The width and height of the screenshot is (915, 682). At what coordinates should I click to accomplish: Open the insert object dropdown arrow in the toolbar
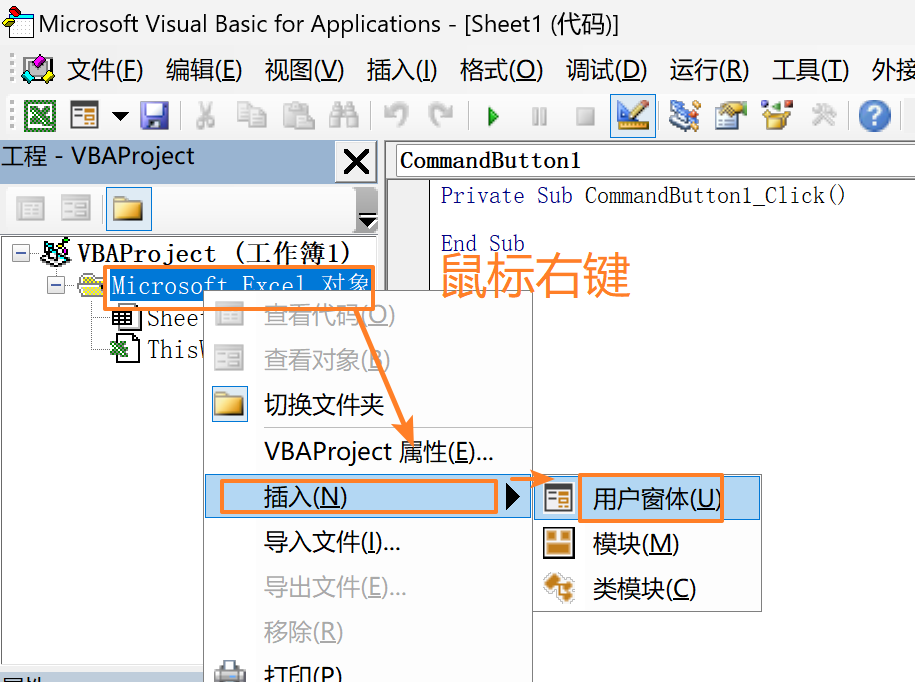120,116
